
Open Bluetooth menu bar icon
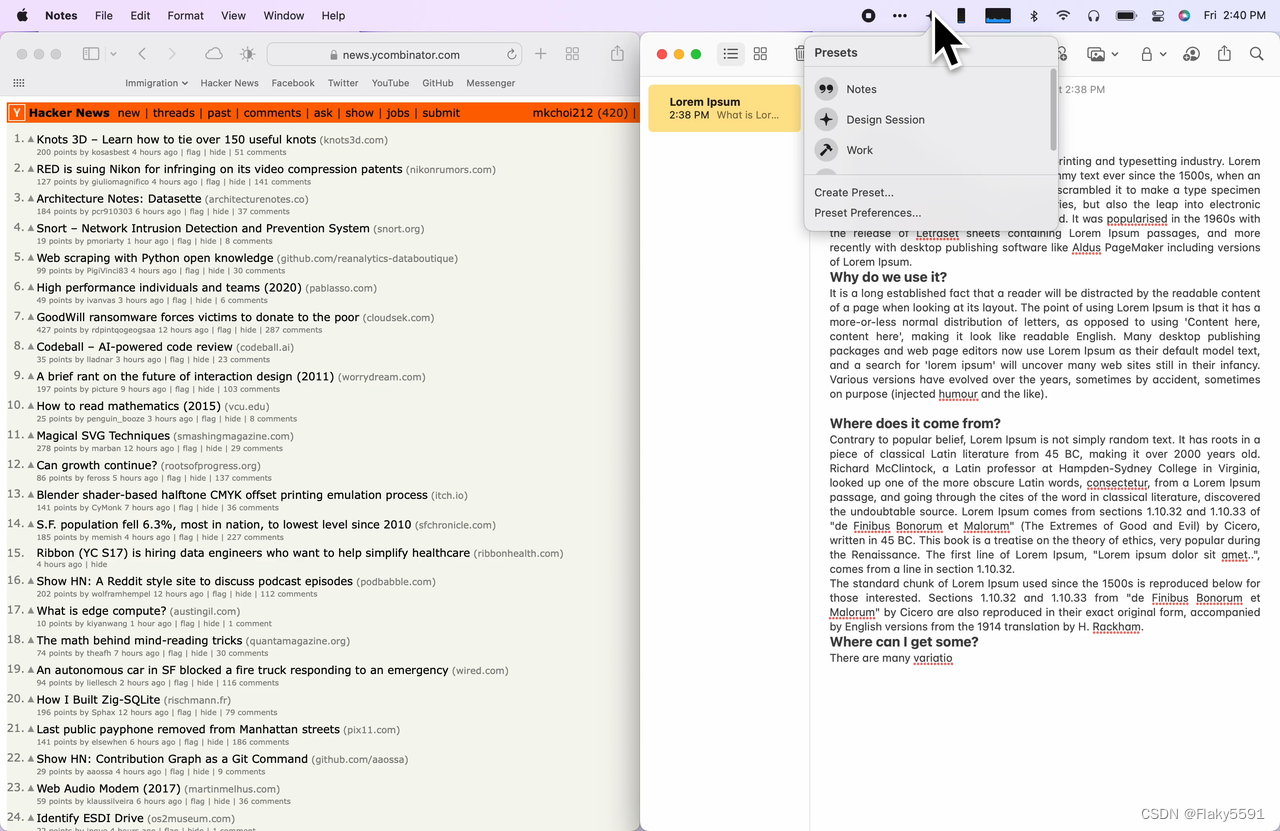1034,15
